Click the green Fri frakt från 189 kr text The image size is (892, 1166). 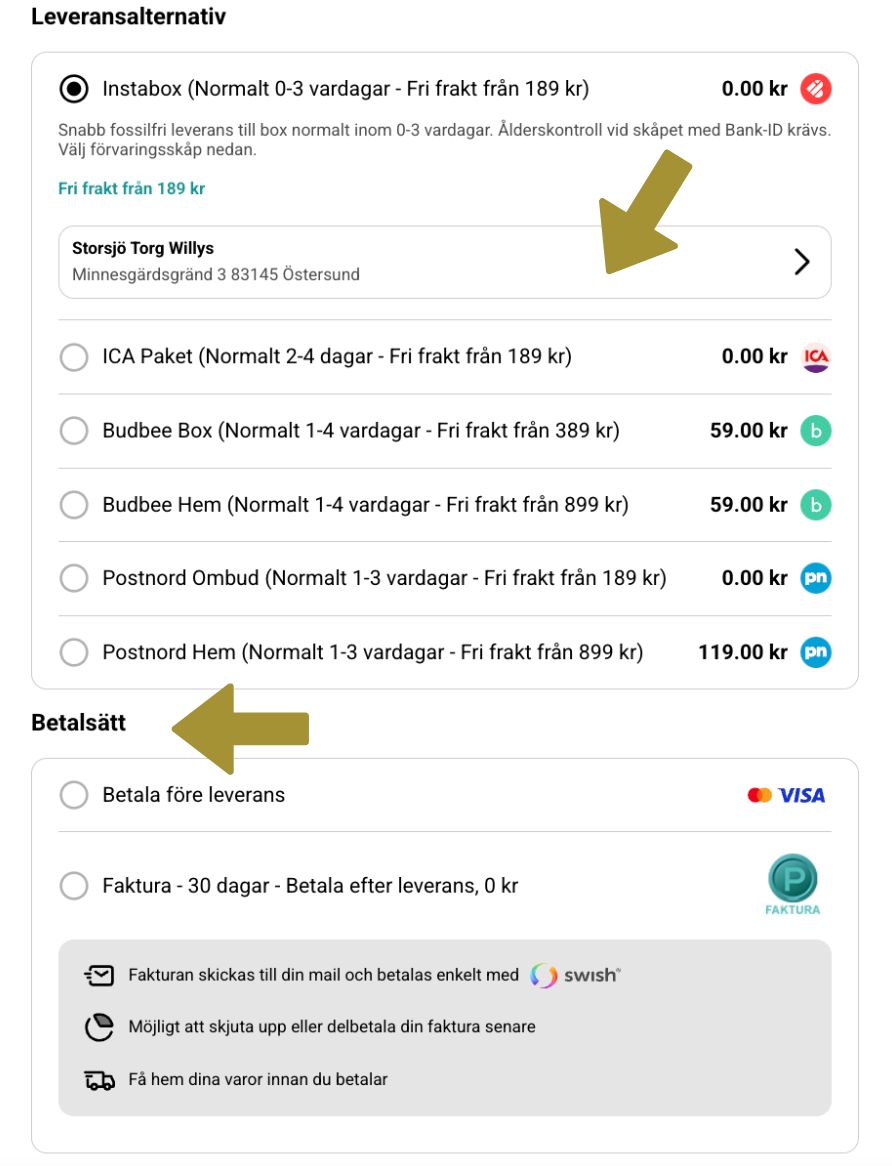[x=131, y=188]
